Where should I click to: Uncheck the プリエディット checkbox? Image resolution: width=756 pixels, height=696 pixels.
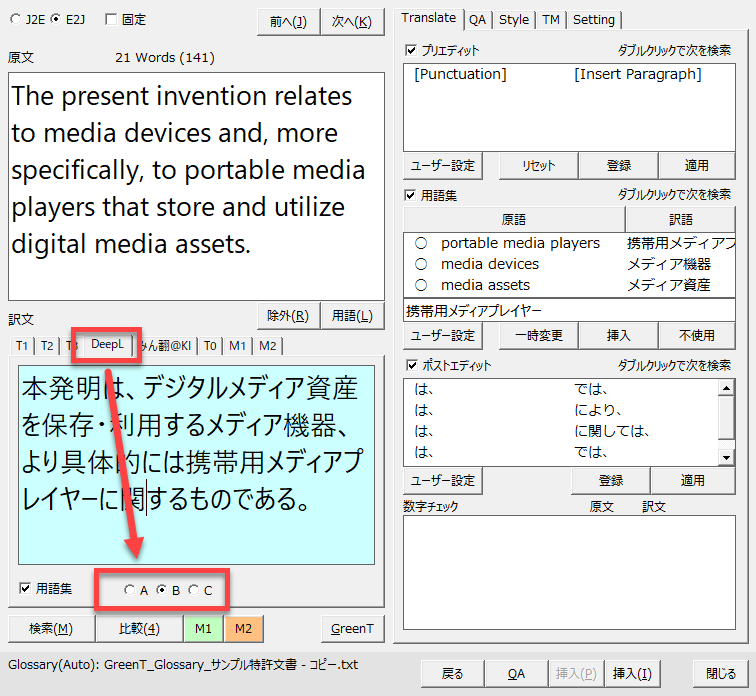pyautogui.click(x=411, y=50)
